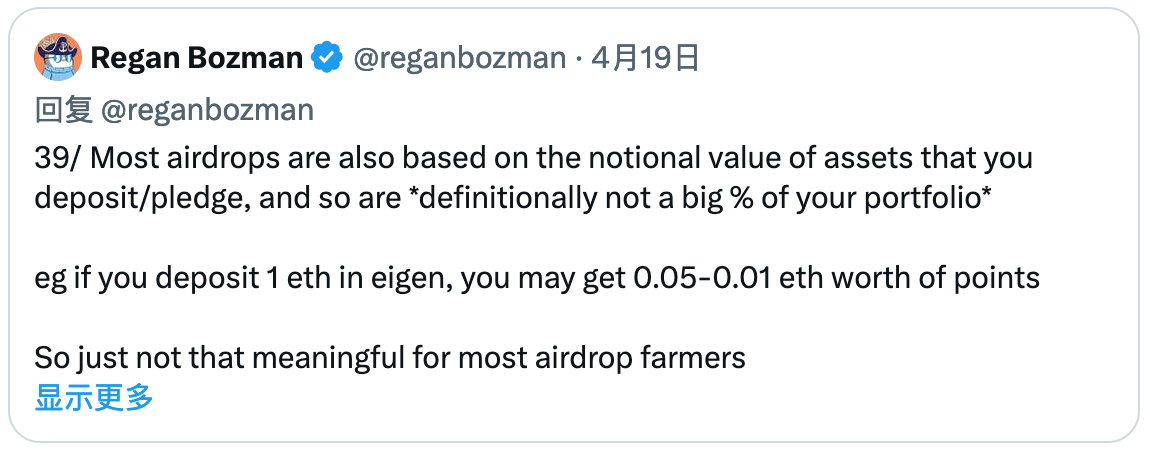This screenshot has width=1150, height=450.
Task: Click the "deposit/pledge" text
Action: click(x=138, y=198)
